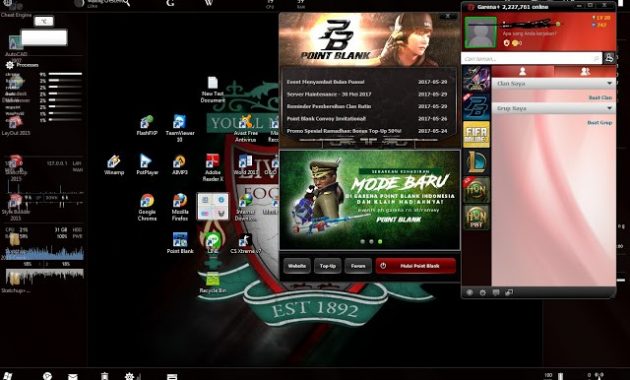
Task: Switch to the single-person friends tab
Action: [x=522, y=72]
